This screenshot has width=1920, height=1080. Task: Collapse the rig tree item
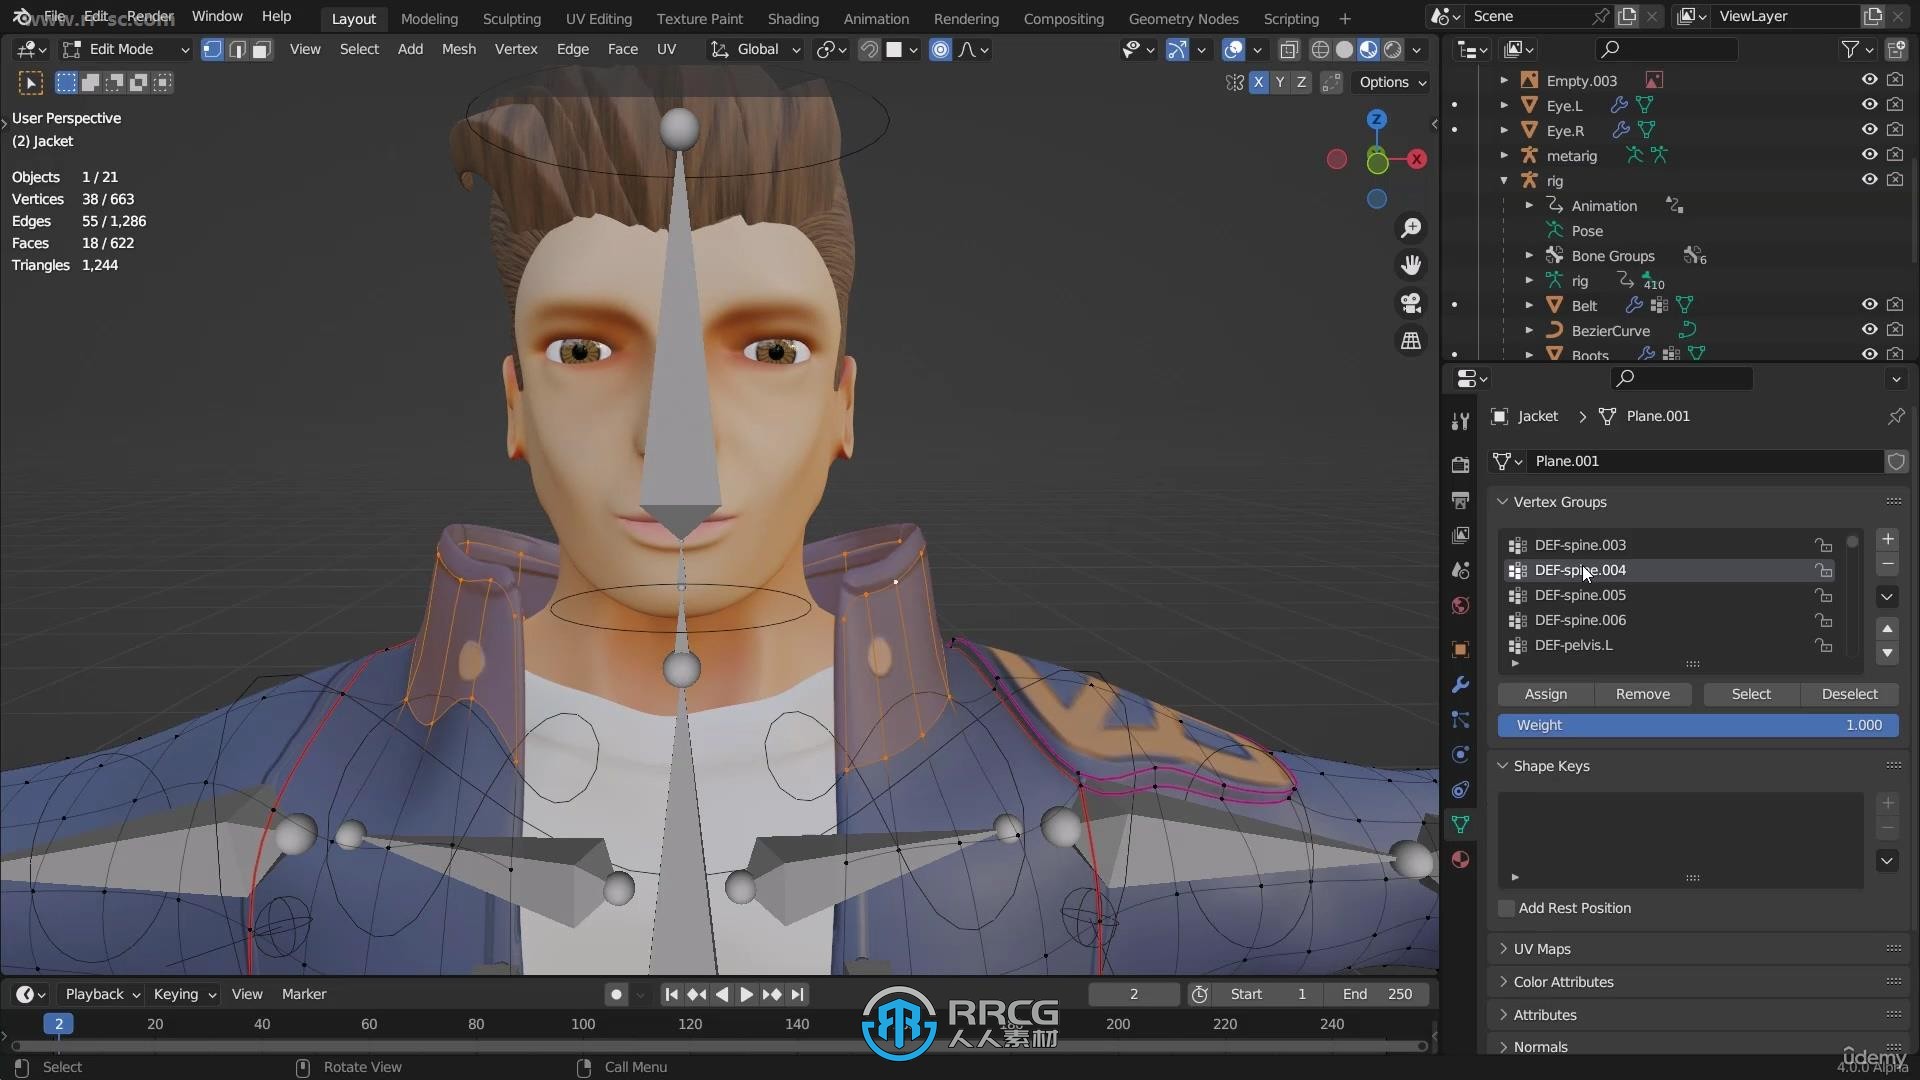[1504, 181]
